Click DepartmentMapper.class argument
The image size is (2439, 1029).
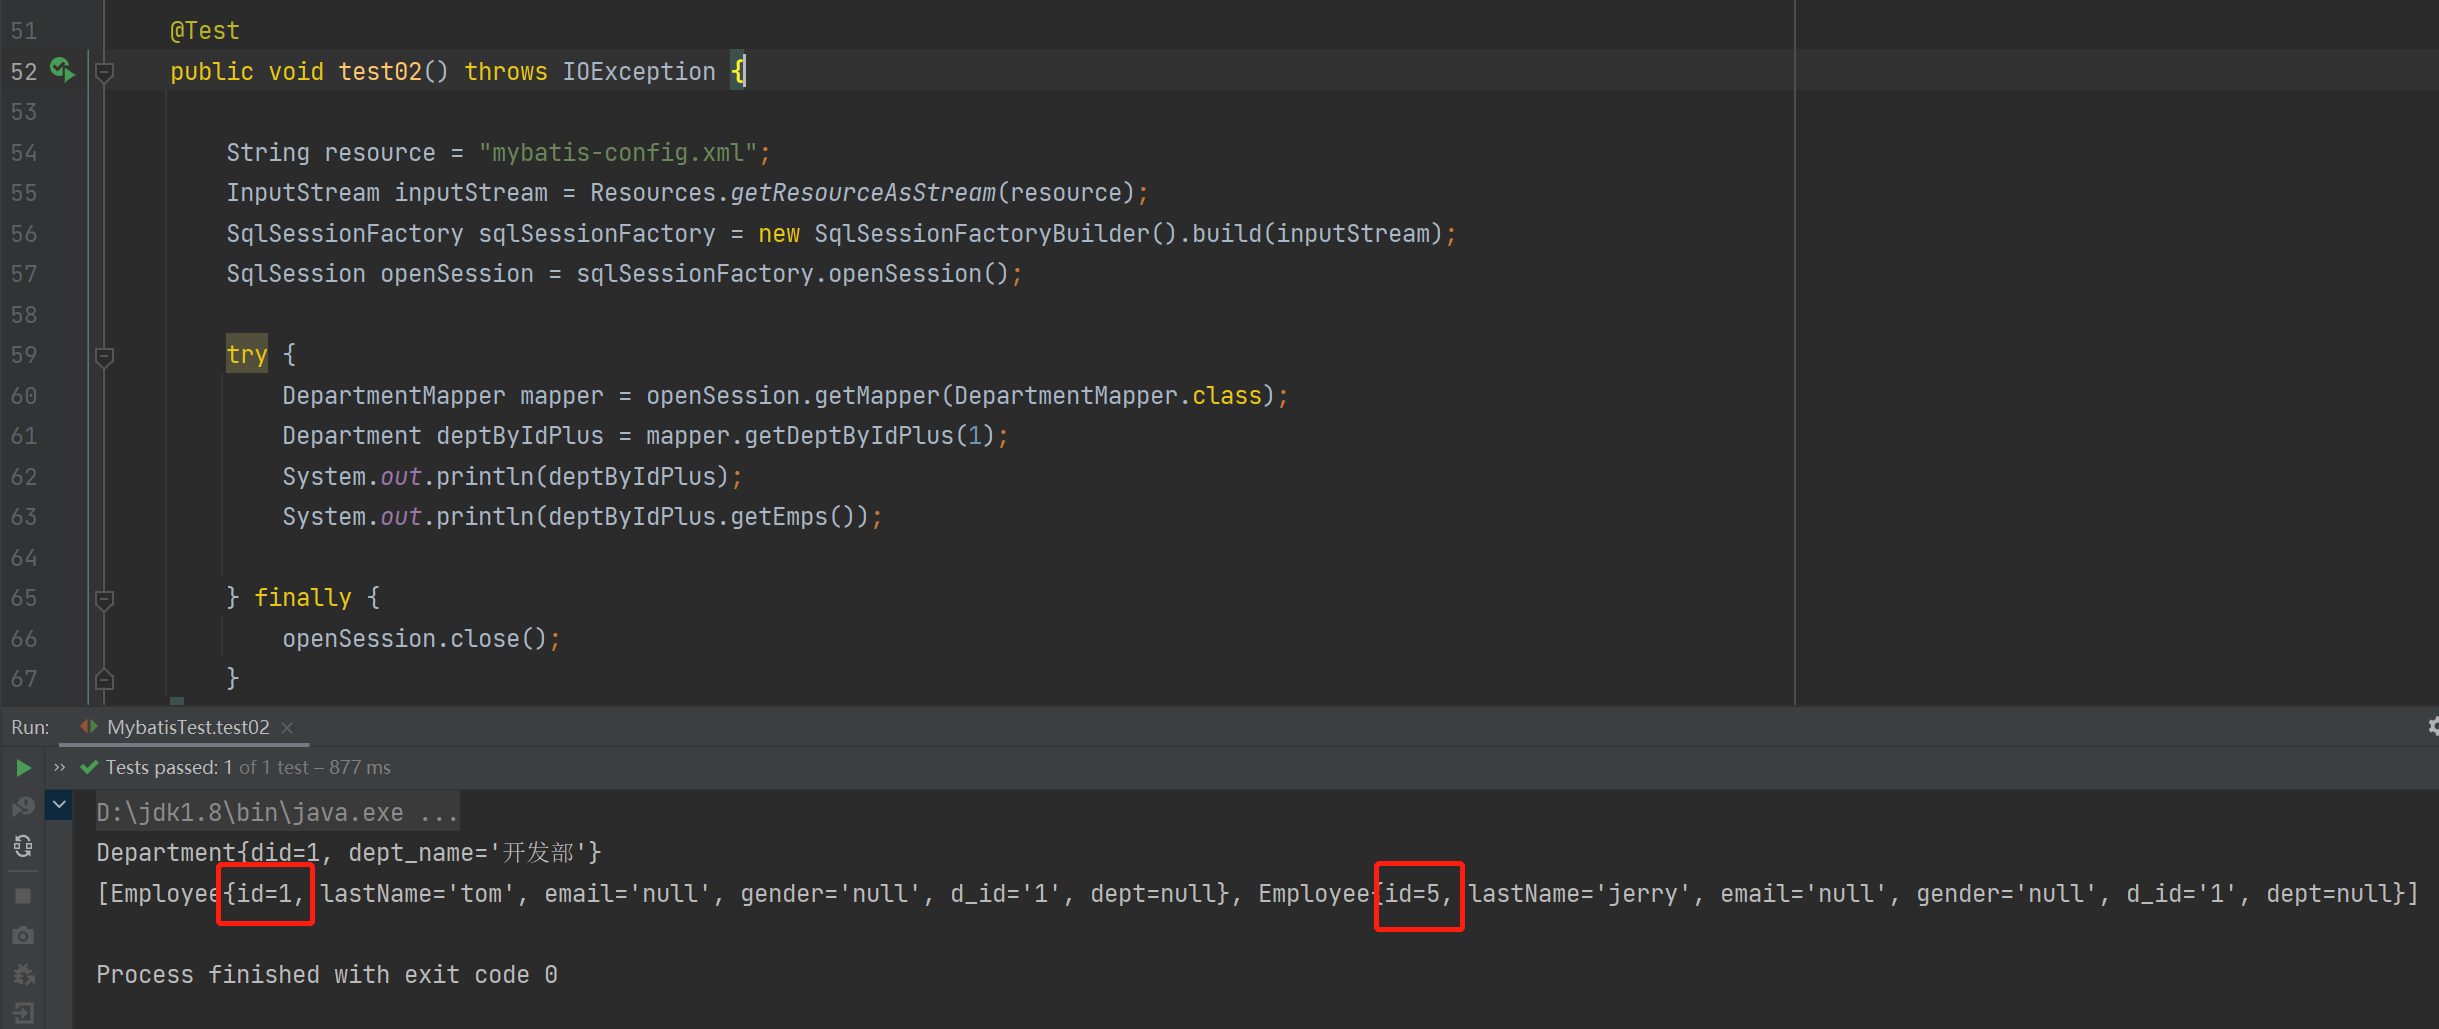tap(1108, 396)
